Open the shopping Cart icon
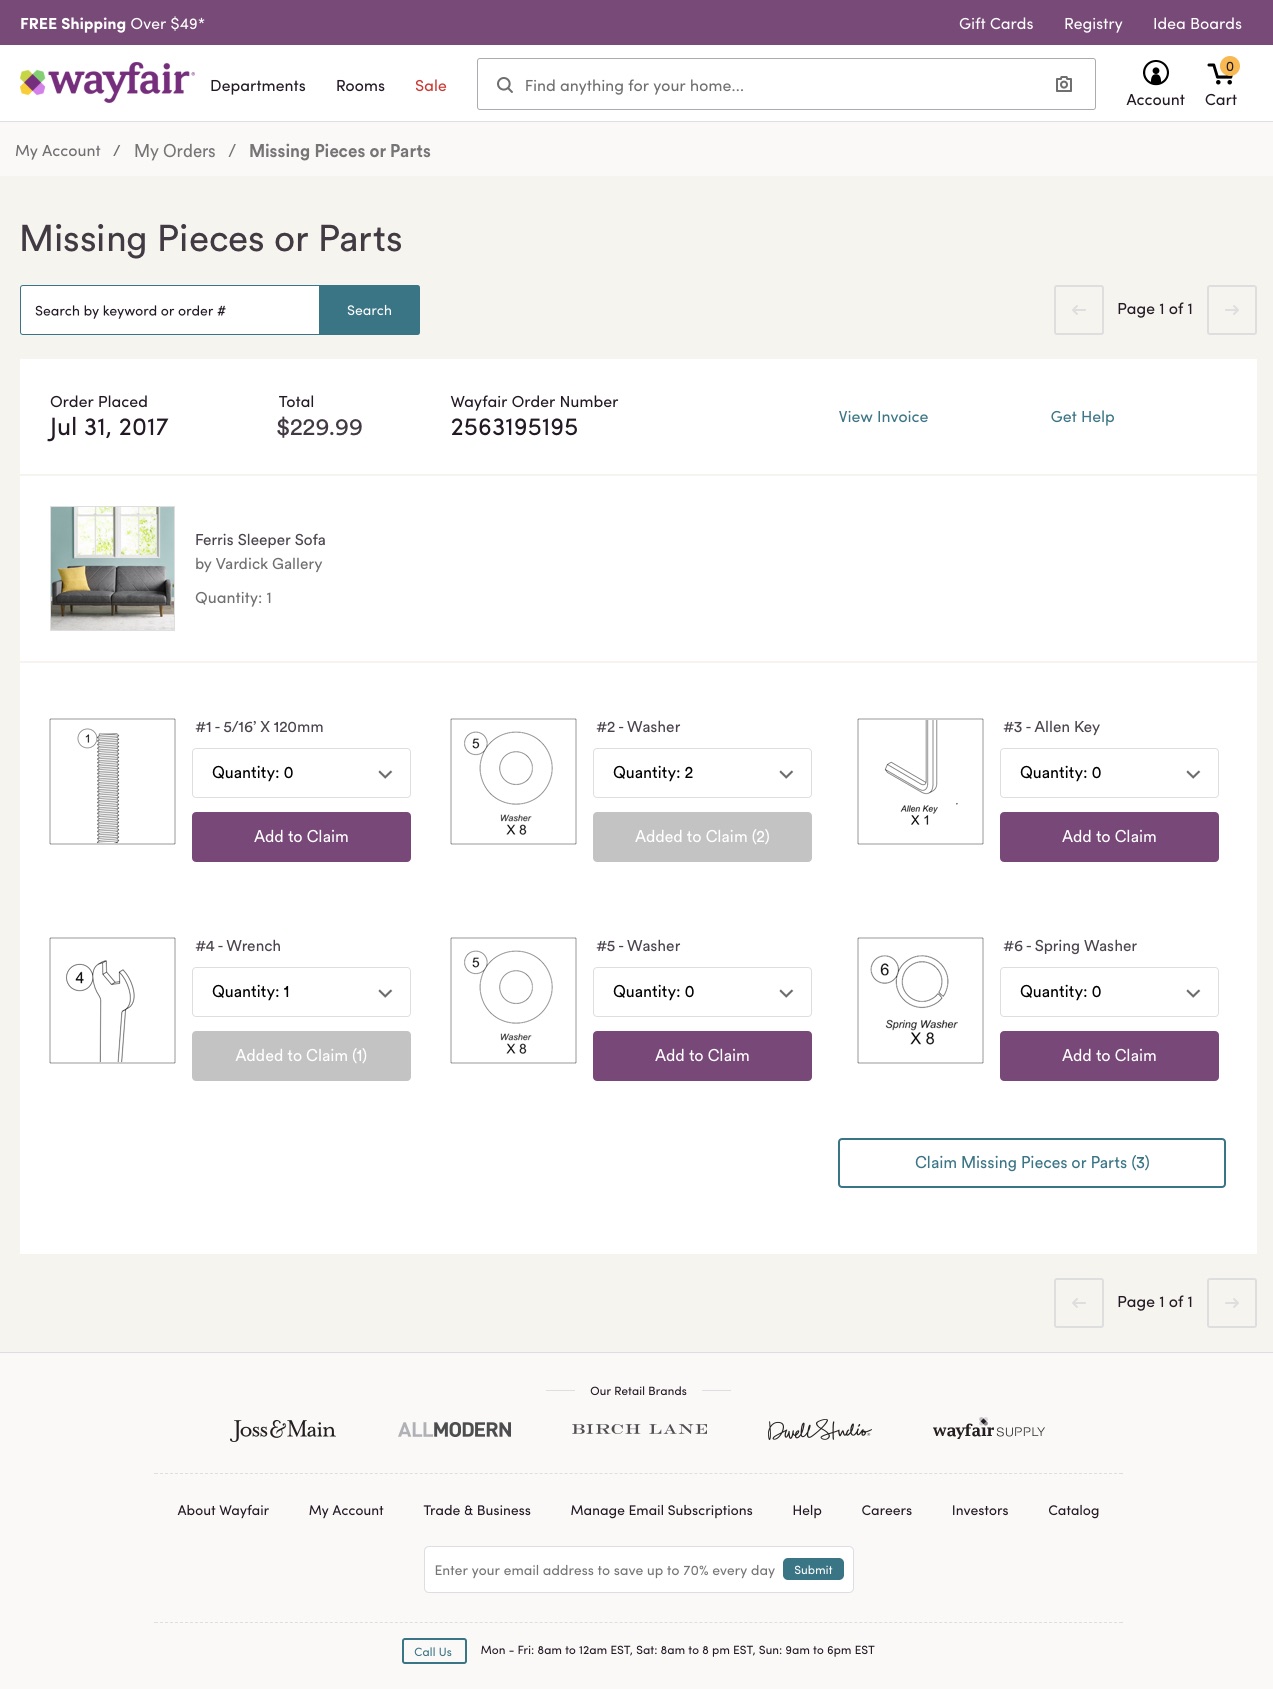This screenshot has width=1273, height=1689. [1220, 73]
